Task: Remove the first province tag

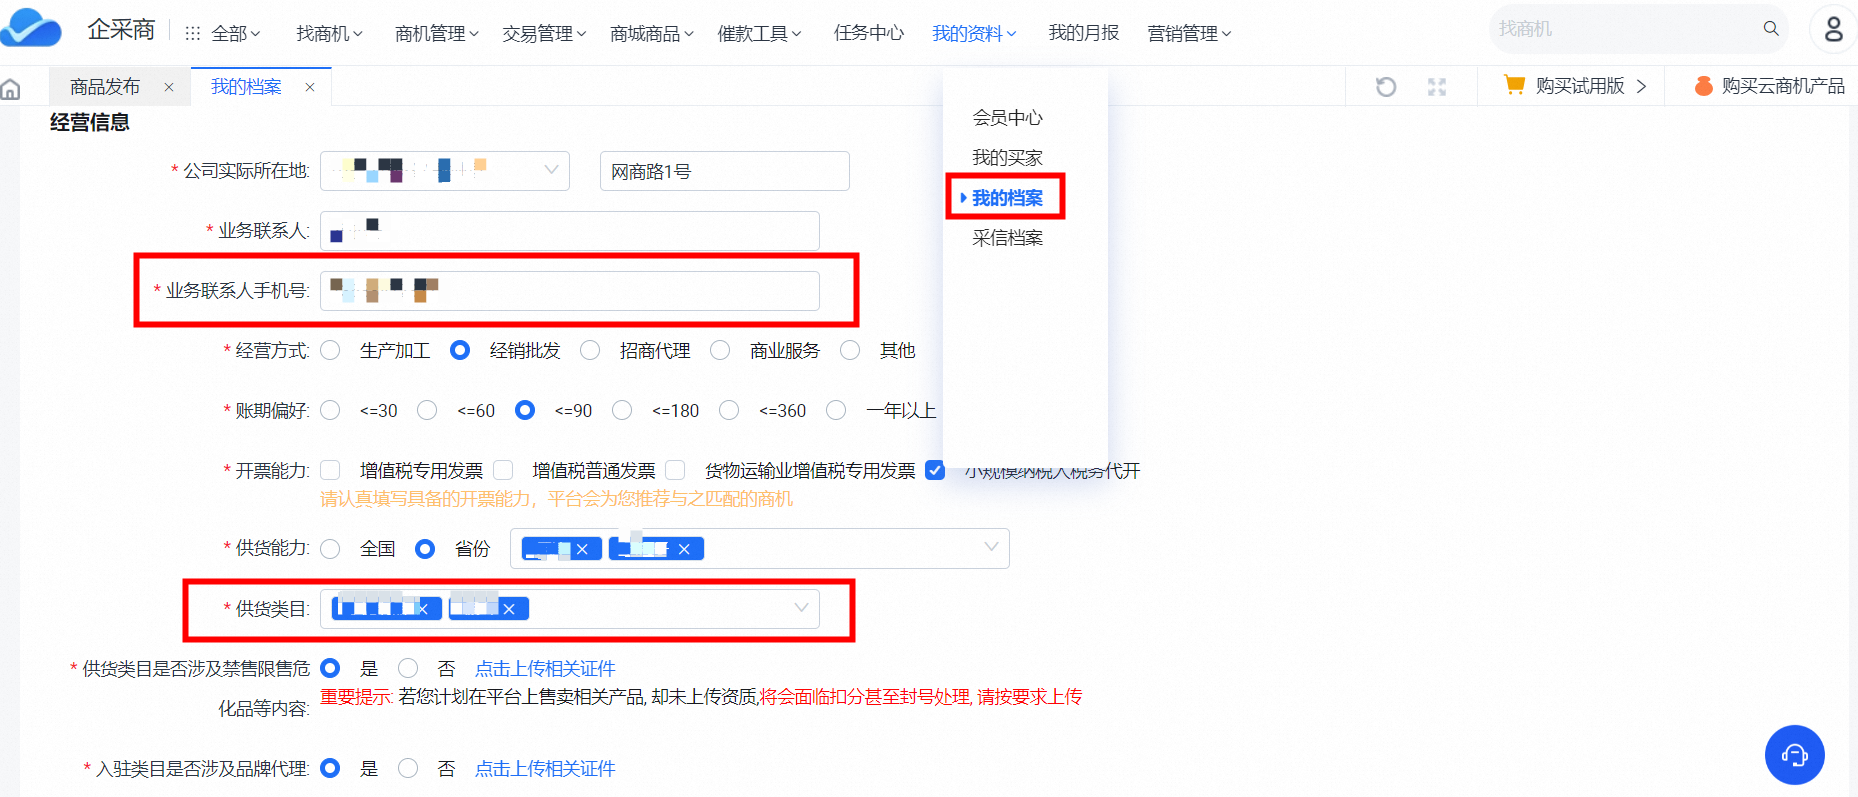Action: coord(582,549)
